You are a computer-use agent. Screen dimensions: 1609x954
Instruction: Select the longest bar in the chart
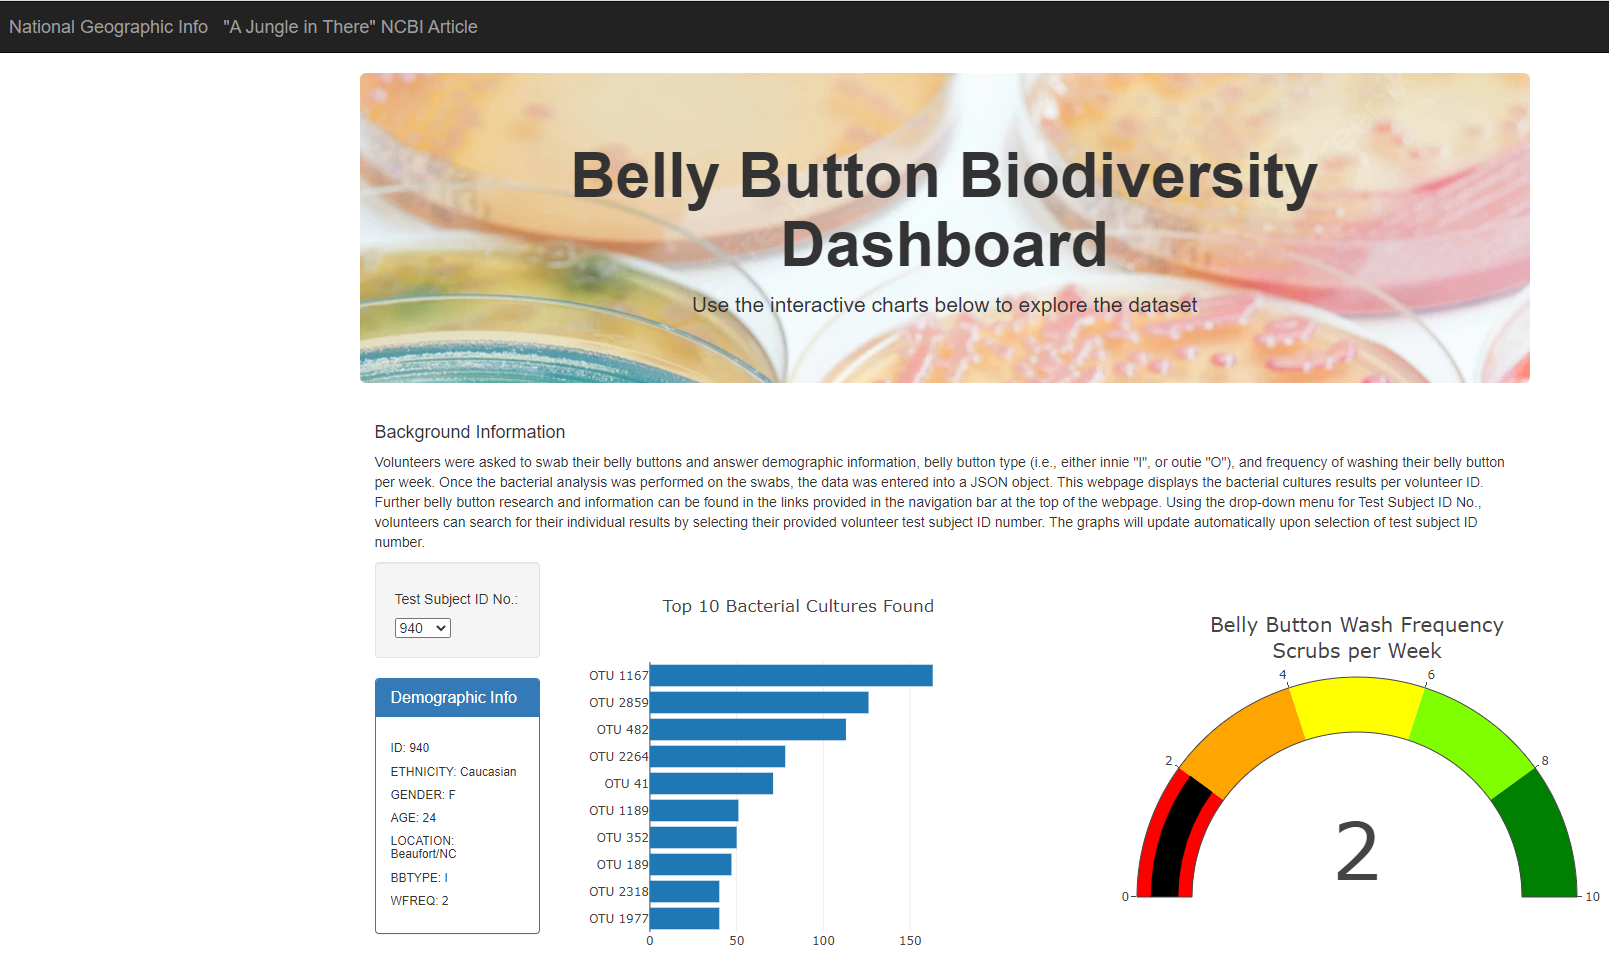(x=790, y=675)
